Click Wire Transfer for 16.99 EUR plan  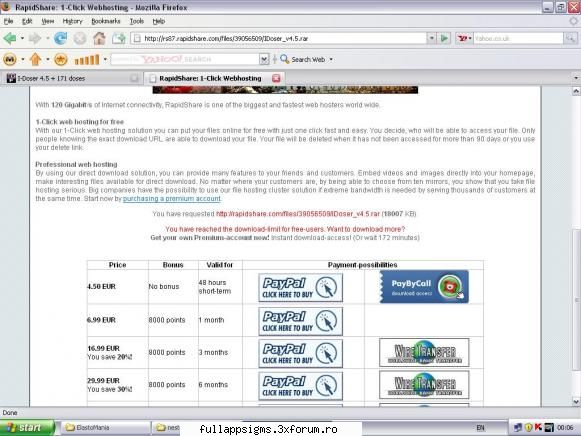tap(424, 352)
